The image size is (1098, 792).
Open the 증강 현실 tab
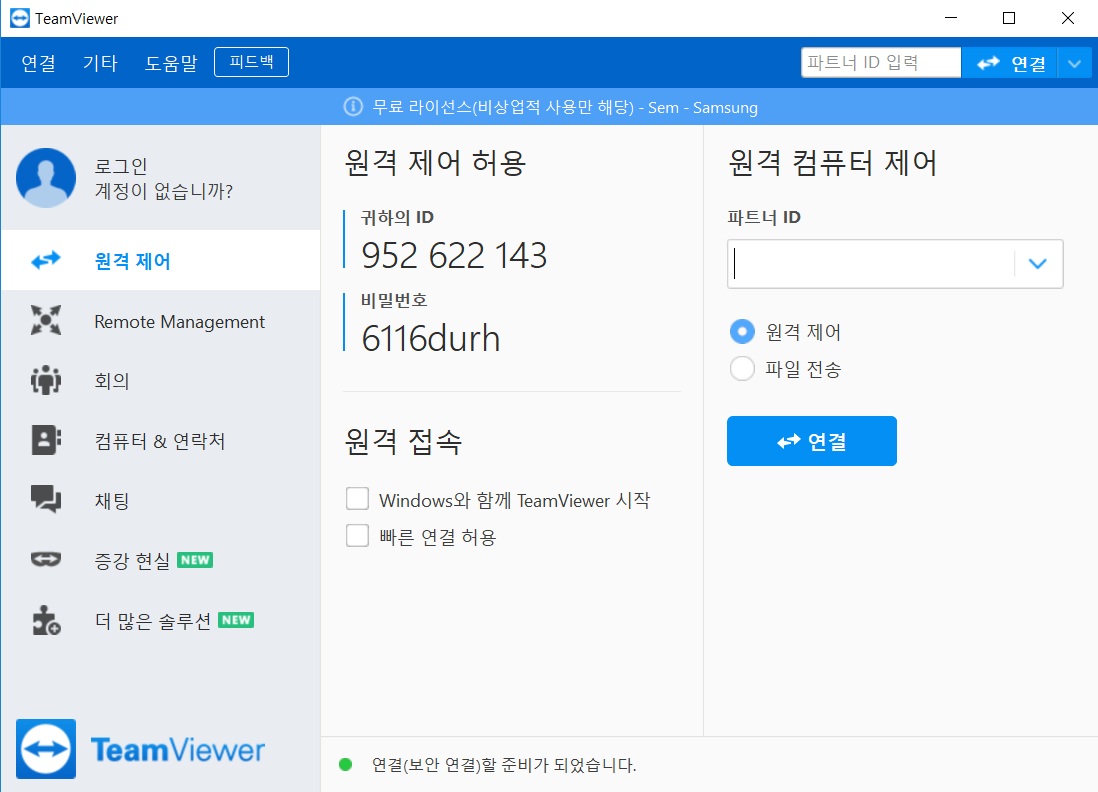click(x=160, y=560)
